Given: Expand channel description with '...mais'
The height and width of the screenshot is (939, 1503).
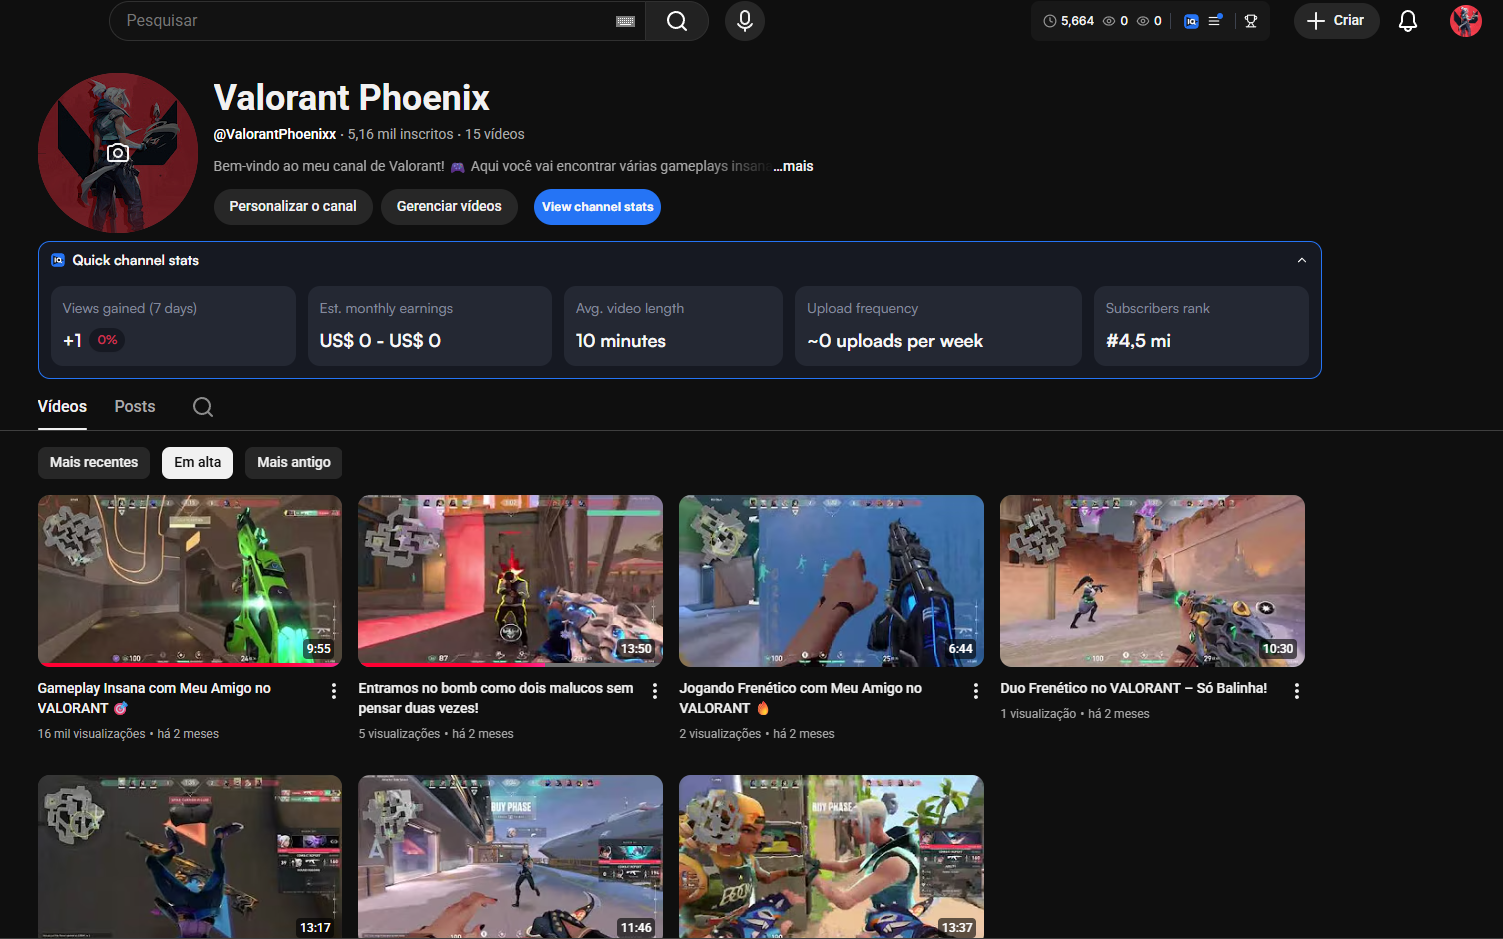Looking at the screenshot, I should click(793, 166).
